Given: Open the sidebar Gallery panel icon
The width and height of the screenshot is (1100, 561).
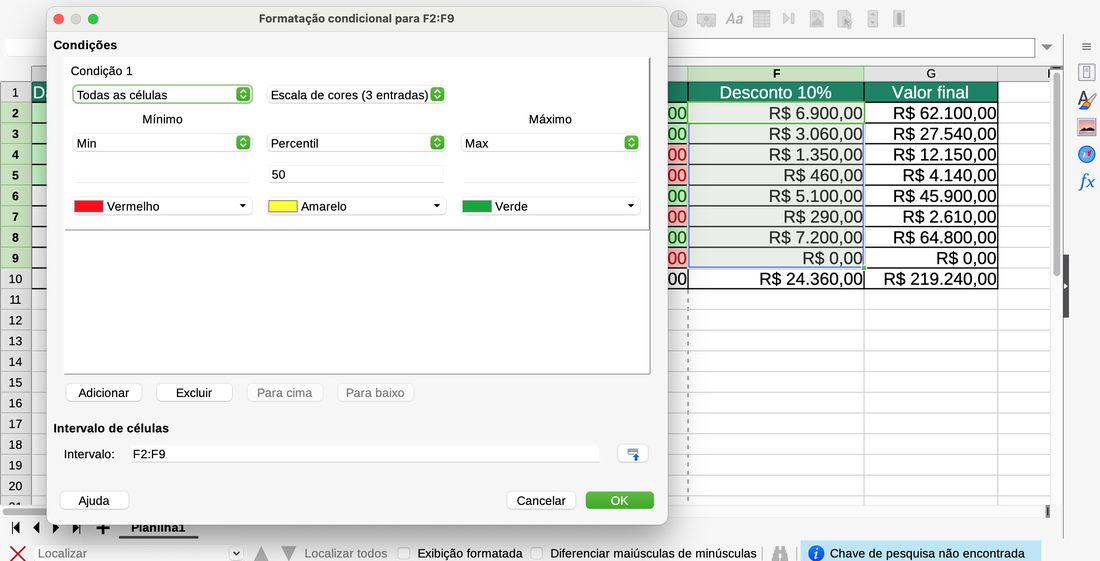Looking at the screenshot, I should point(1086,127).
